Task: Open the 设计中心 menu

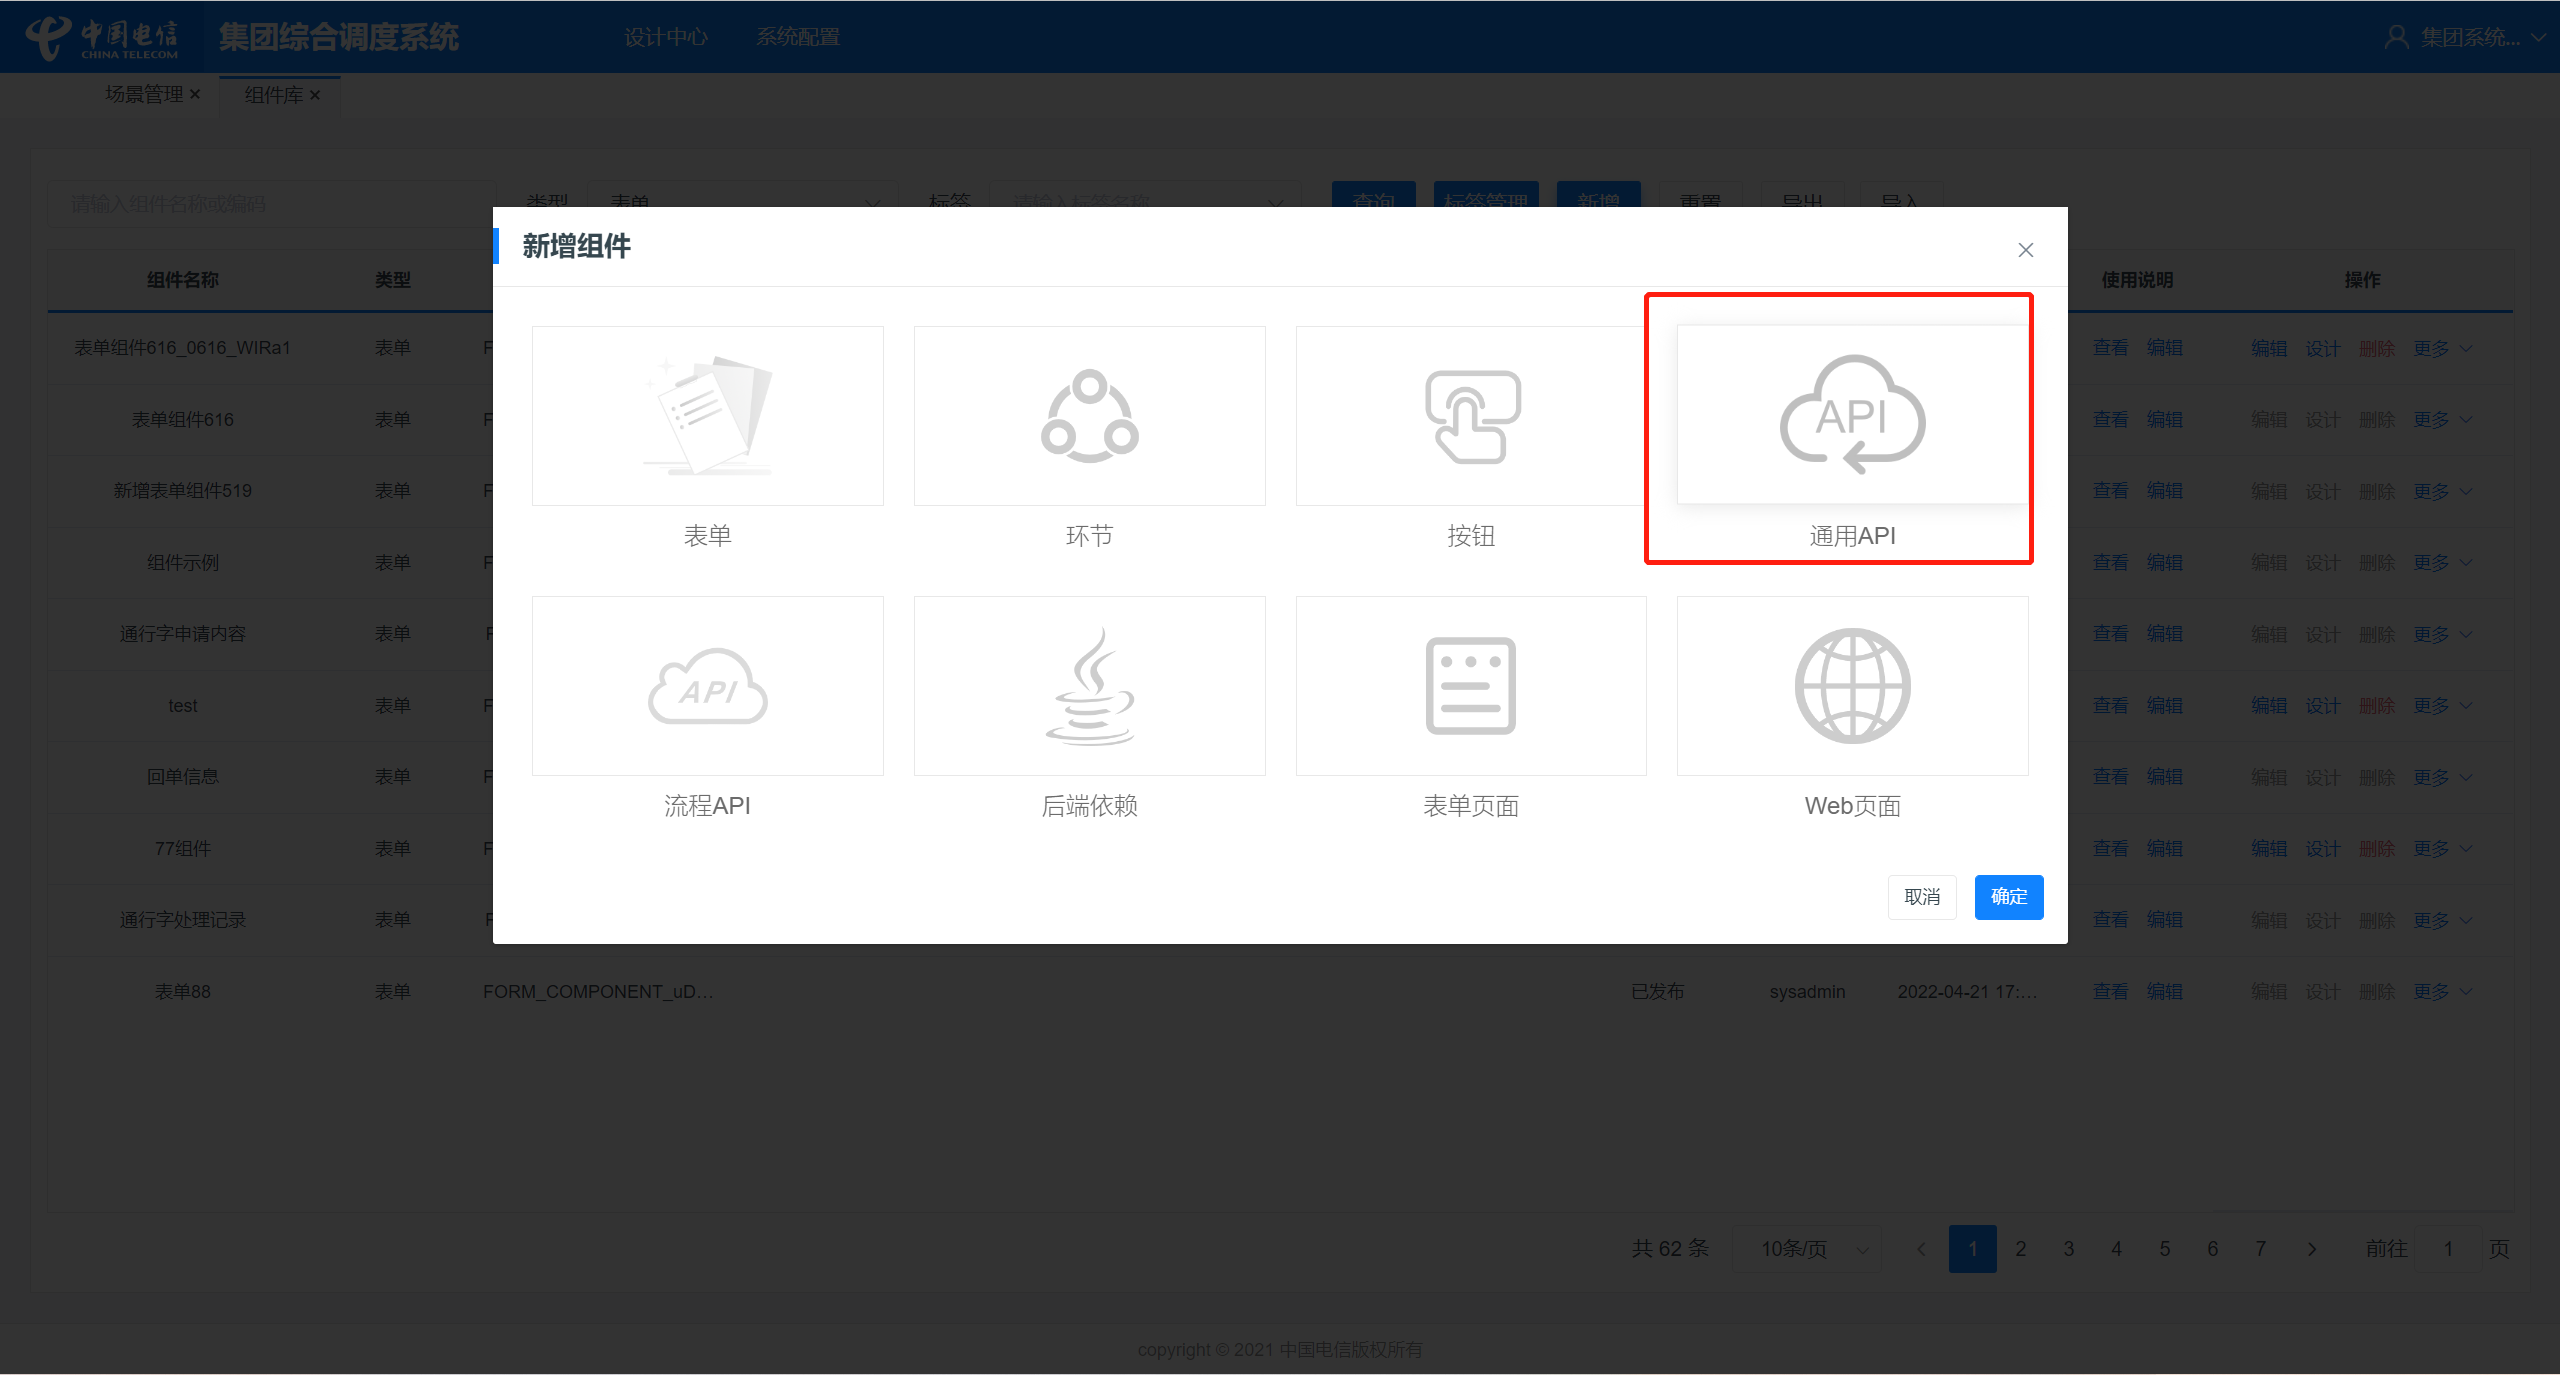Action: pos(666,37)
